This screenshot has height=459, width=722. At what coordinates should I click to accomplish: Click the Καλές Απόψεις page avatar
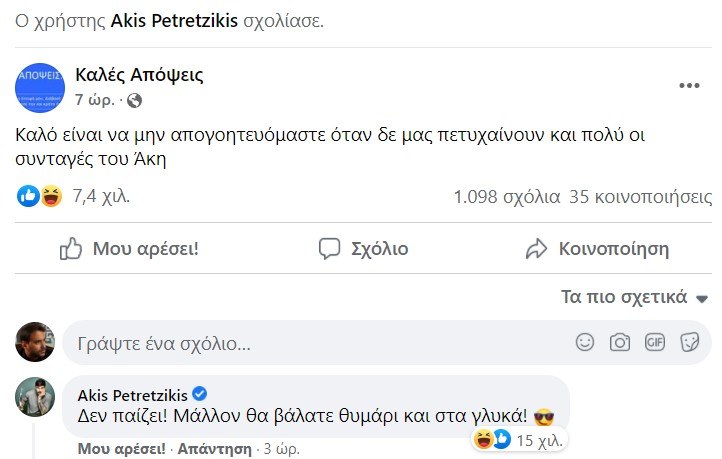tap(41, 87)
